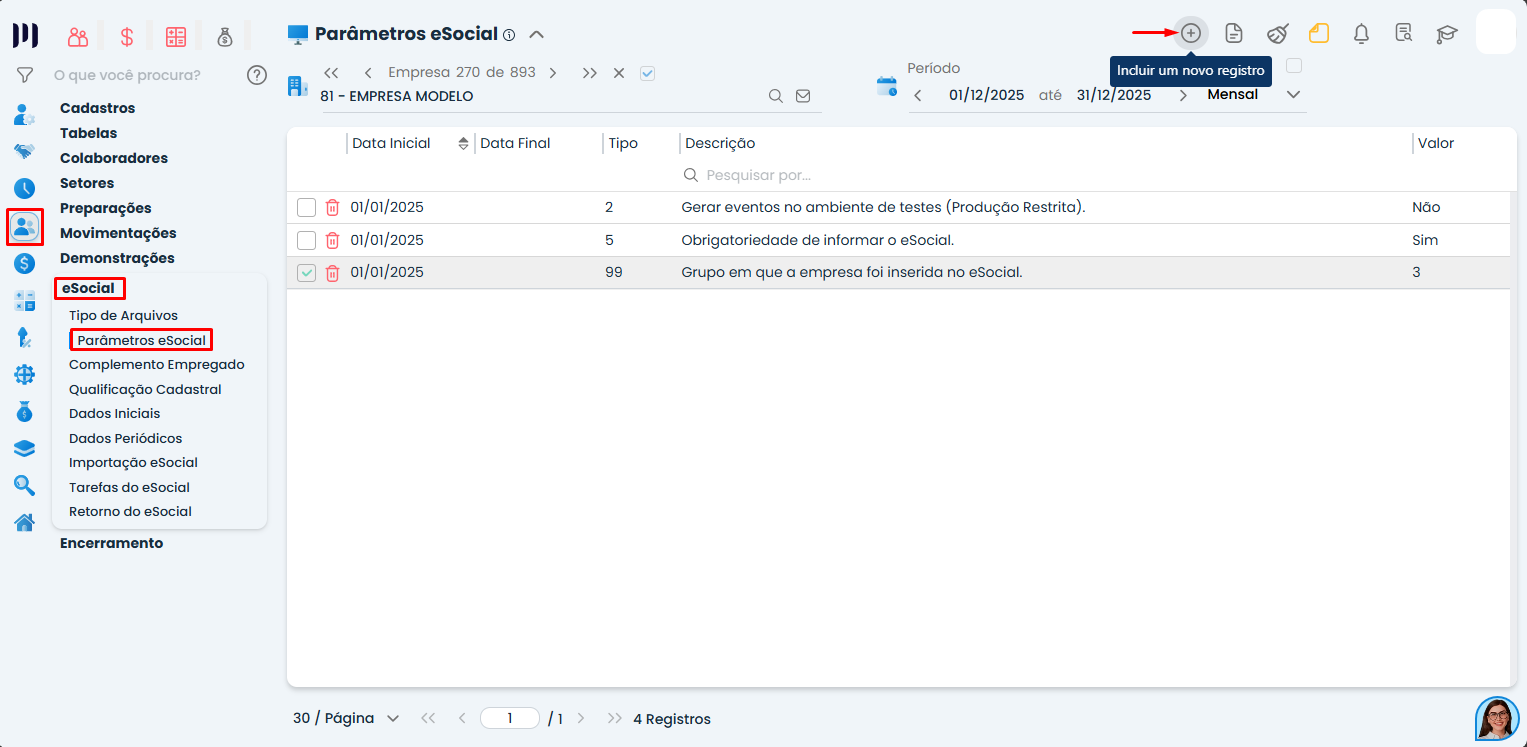
Task: Open Qualificação Cadastral submenu item
Action: pyautogui.click(x=145, y=389)
